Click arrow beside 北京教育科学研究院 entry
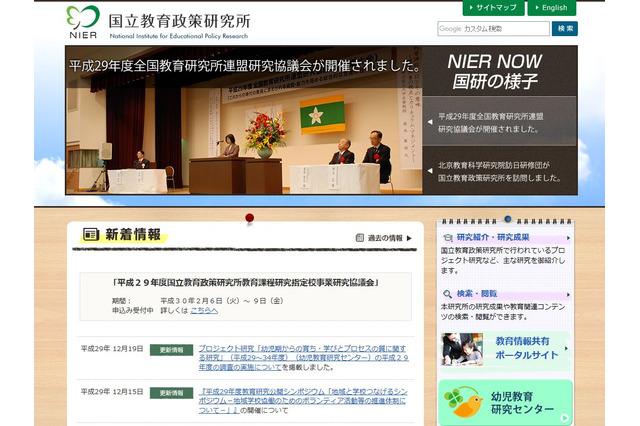 (x=430, y=171)
